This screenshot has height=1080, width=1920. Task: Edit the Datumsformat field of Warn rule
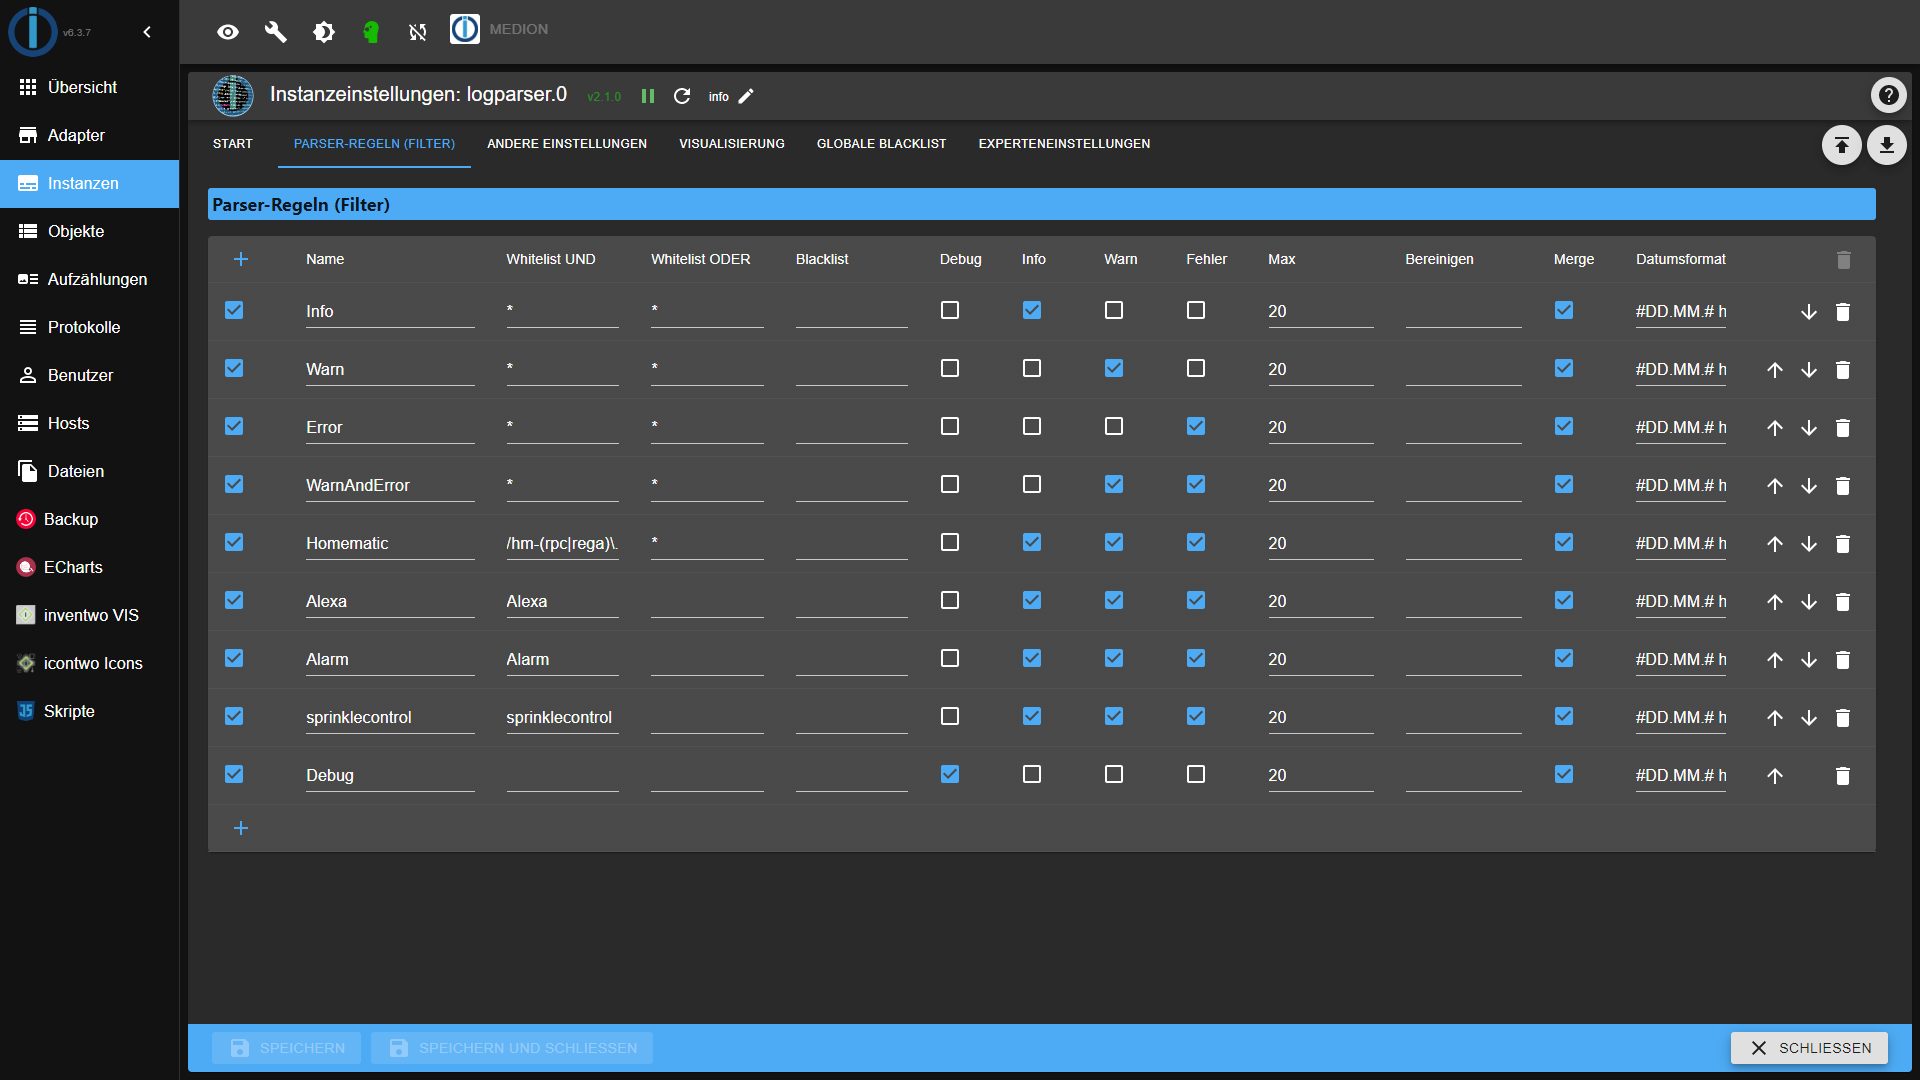(x=1681, y=370)
